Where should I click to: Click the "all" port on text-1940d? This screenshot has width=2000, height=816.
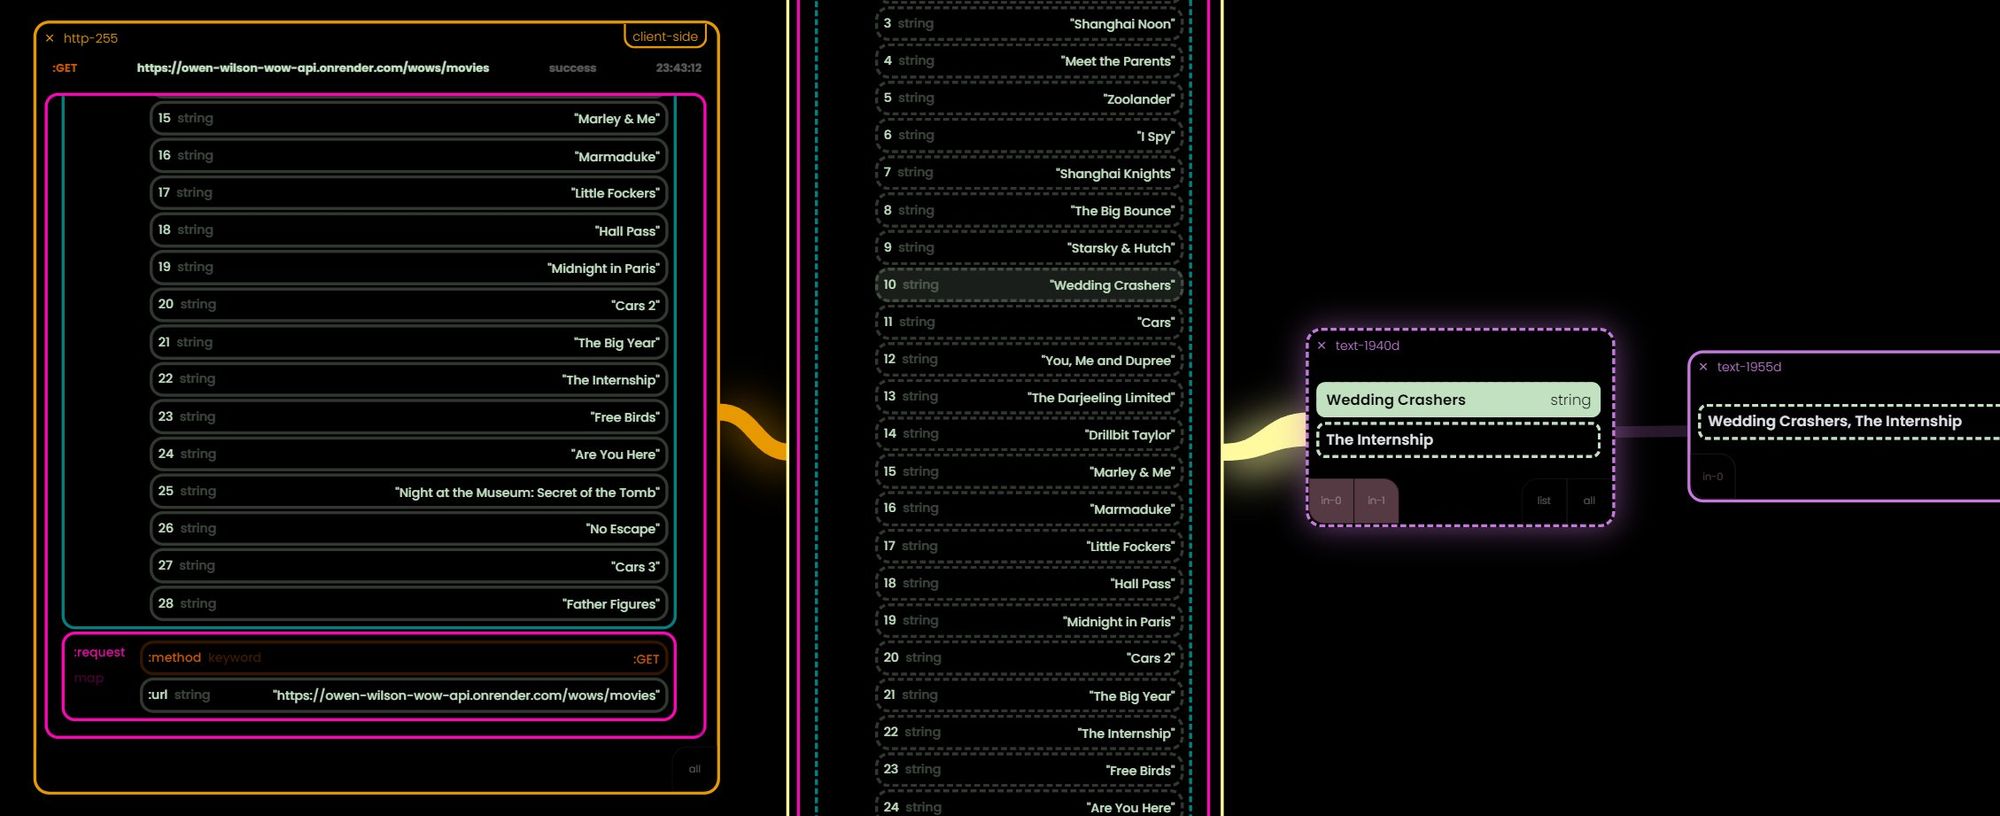tap(1589, 501)
